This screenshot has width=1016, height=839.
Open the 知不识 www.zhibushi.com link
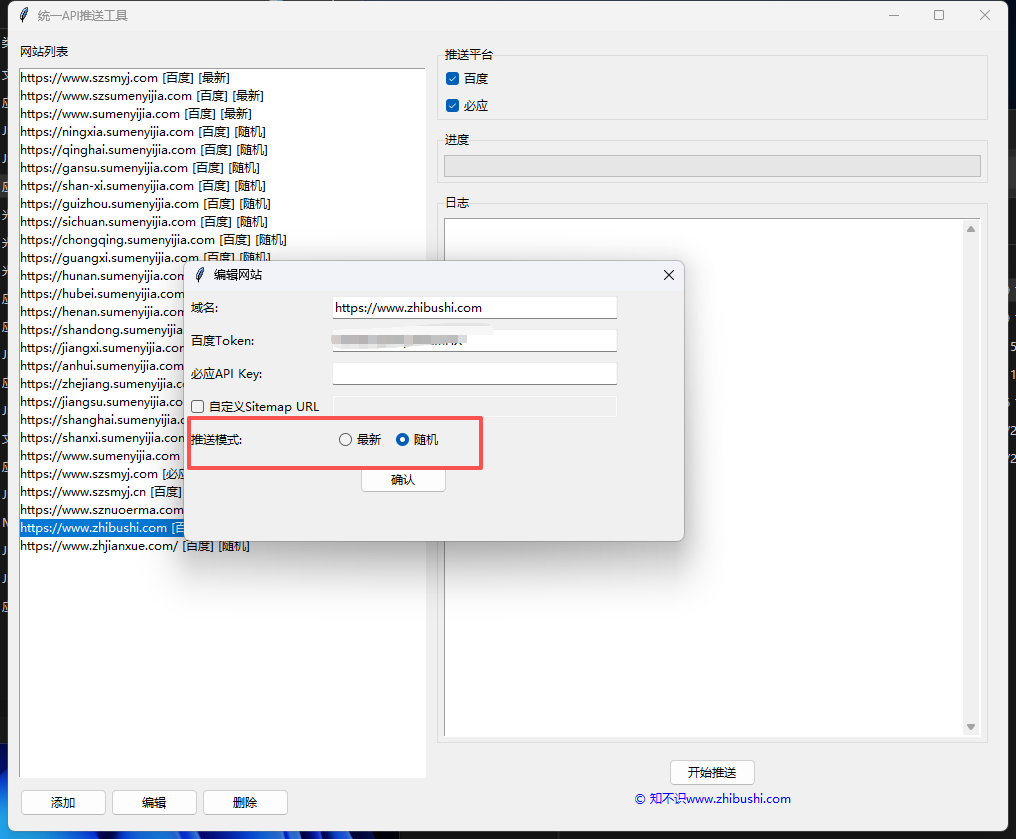tap(712, 799)
